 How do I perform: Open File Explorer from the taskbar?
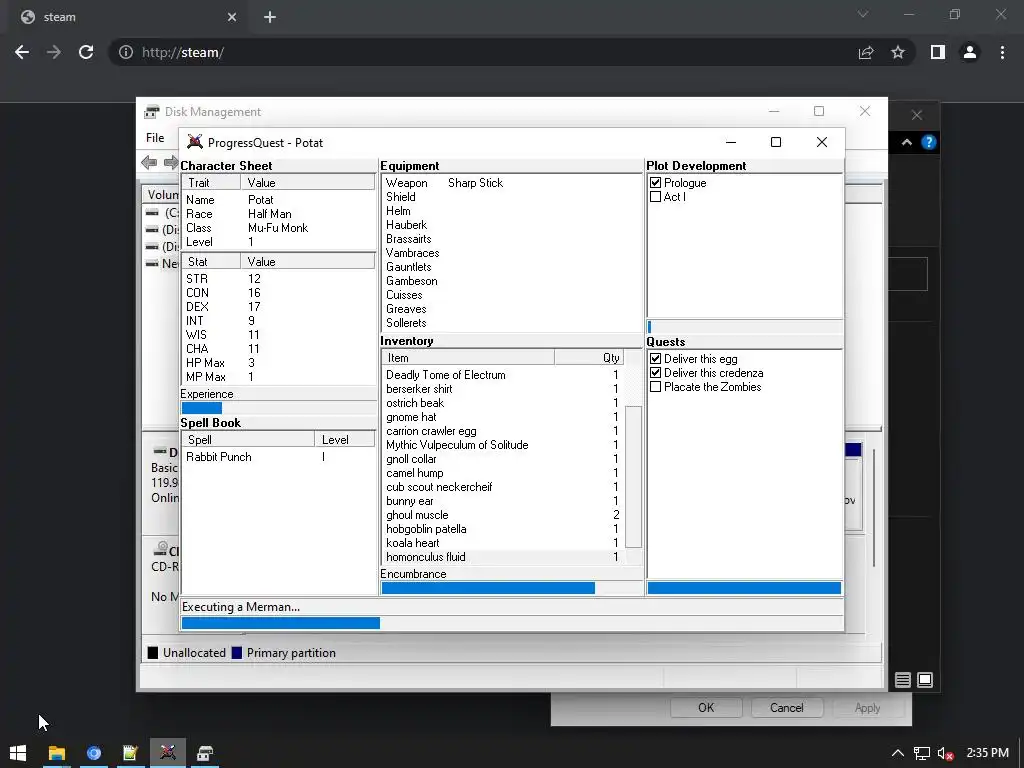pyautogui.click(x=57, y=753)
